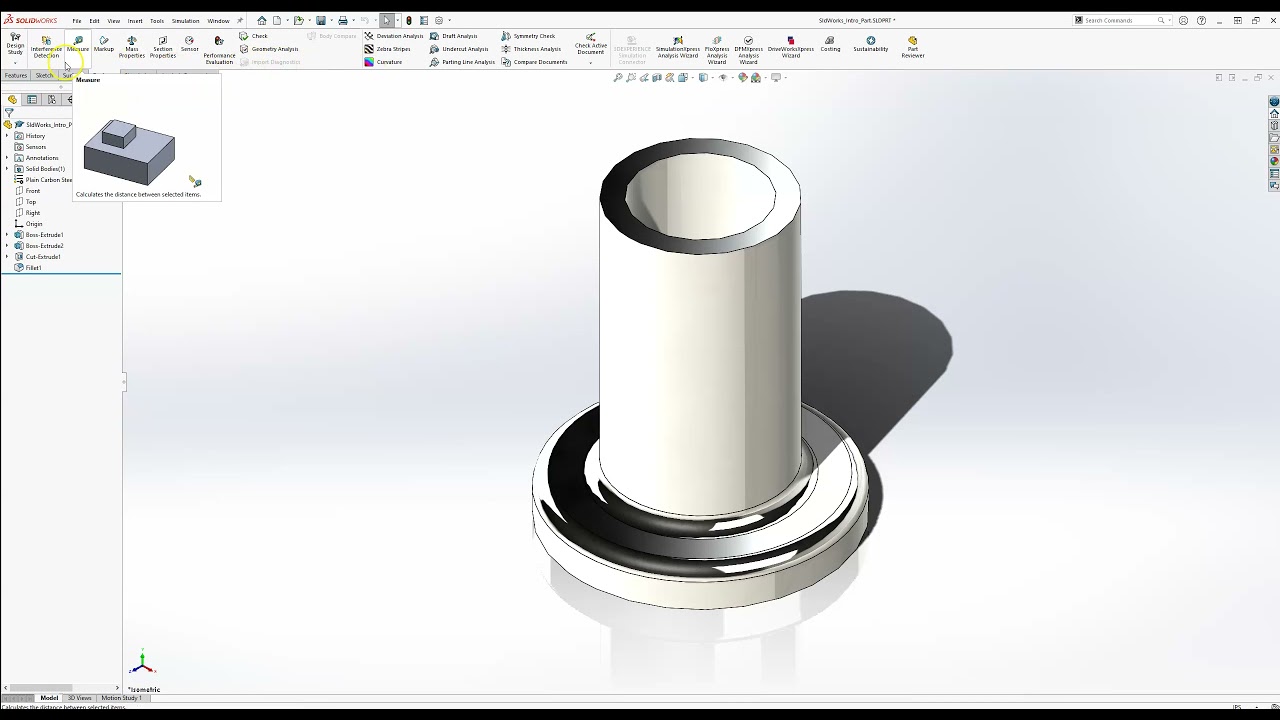Click the Rebuild traffic light icon
This screenshot has height=720, width=1280.
pos(408,20)
